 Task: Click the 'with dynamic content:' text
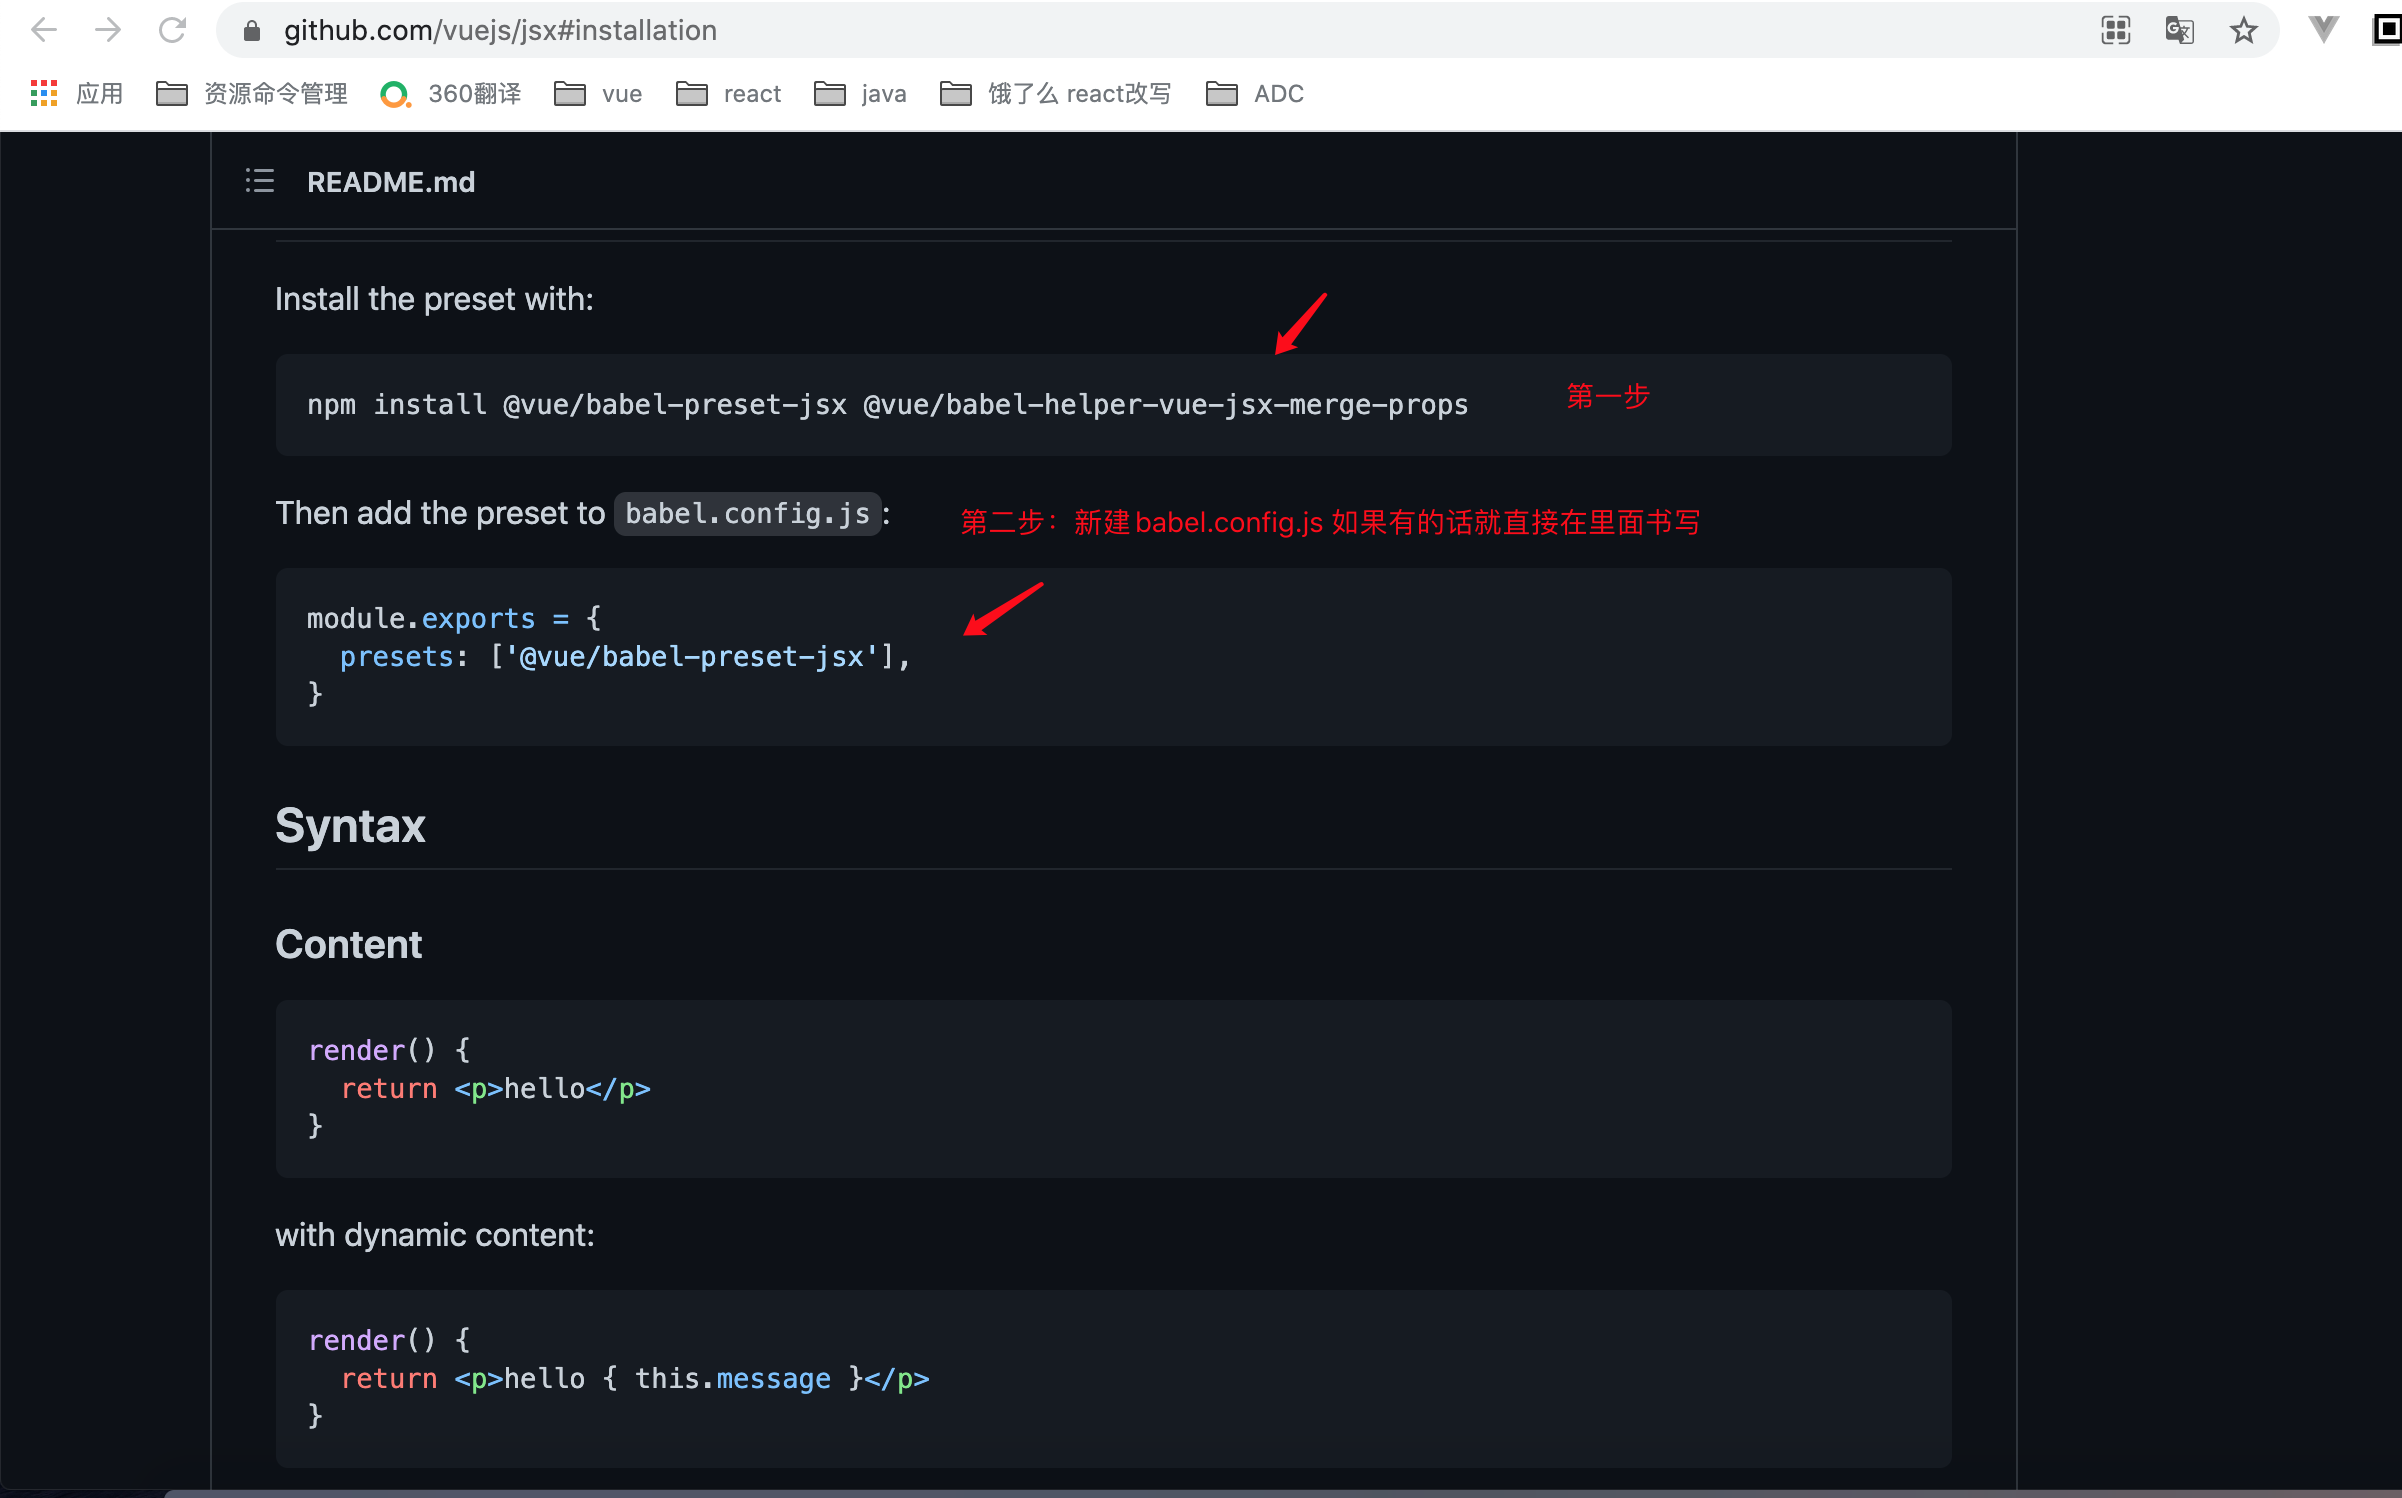click(x=435, y=1235)
